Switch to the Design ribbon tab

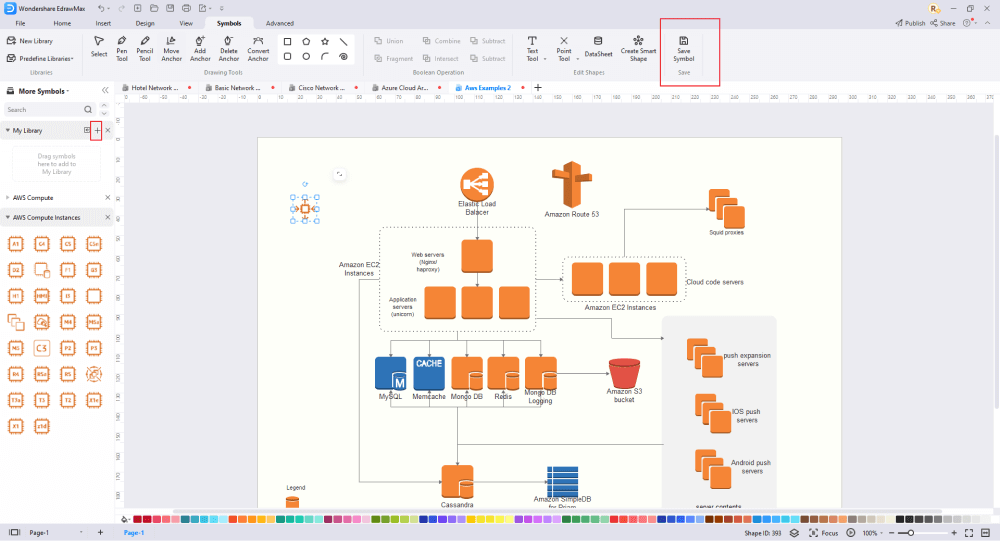(145, 23)
